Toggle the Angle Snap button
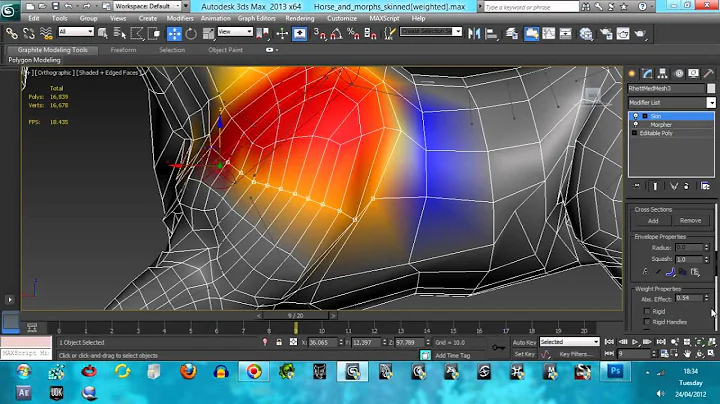 pyautogui.click(x=336, y=33)
